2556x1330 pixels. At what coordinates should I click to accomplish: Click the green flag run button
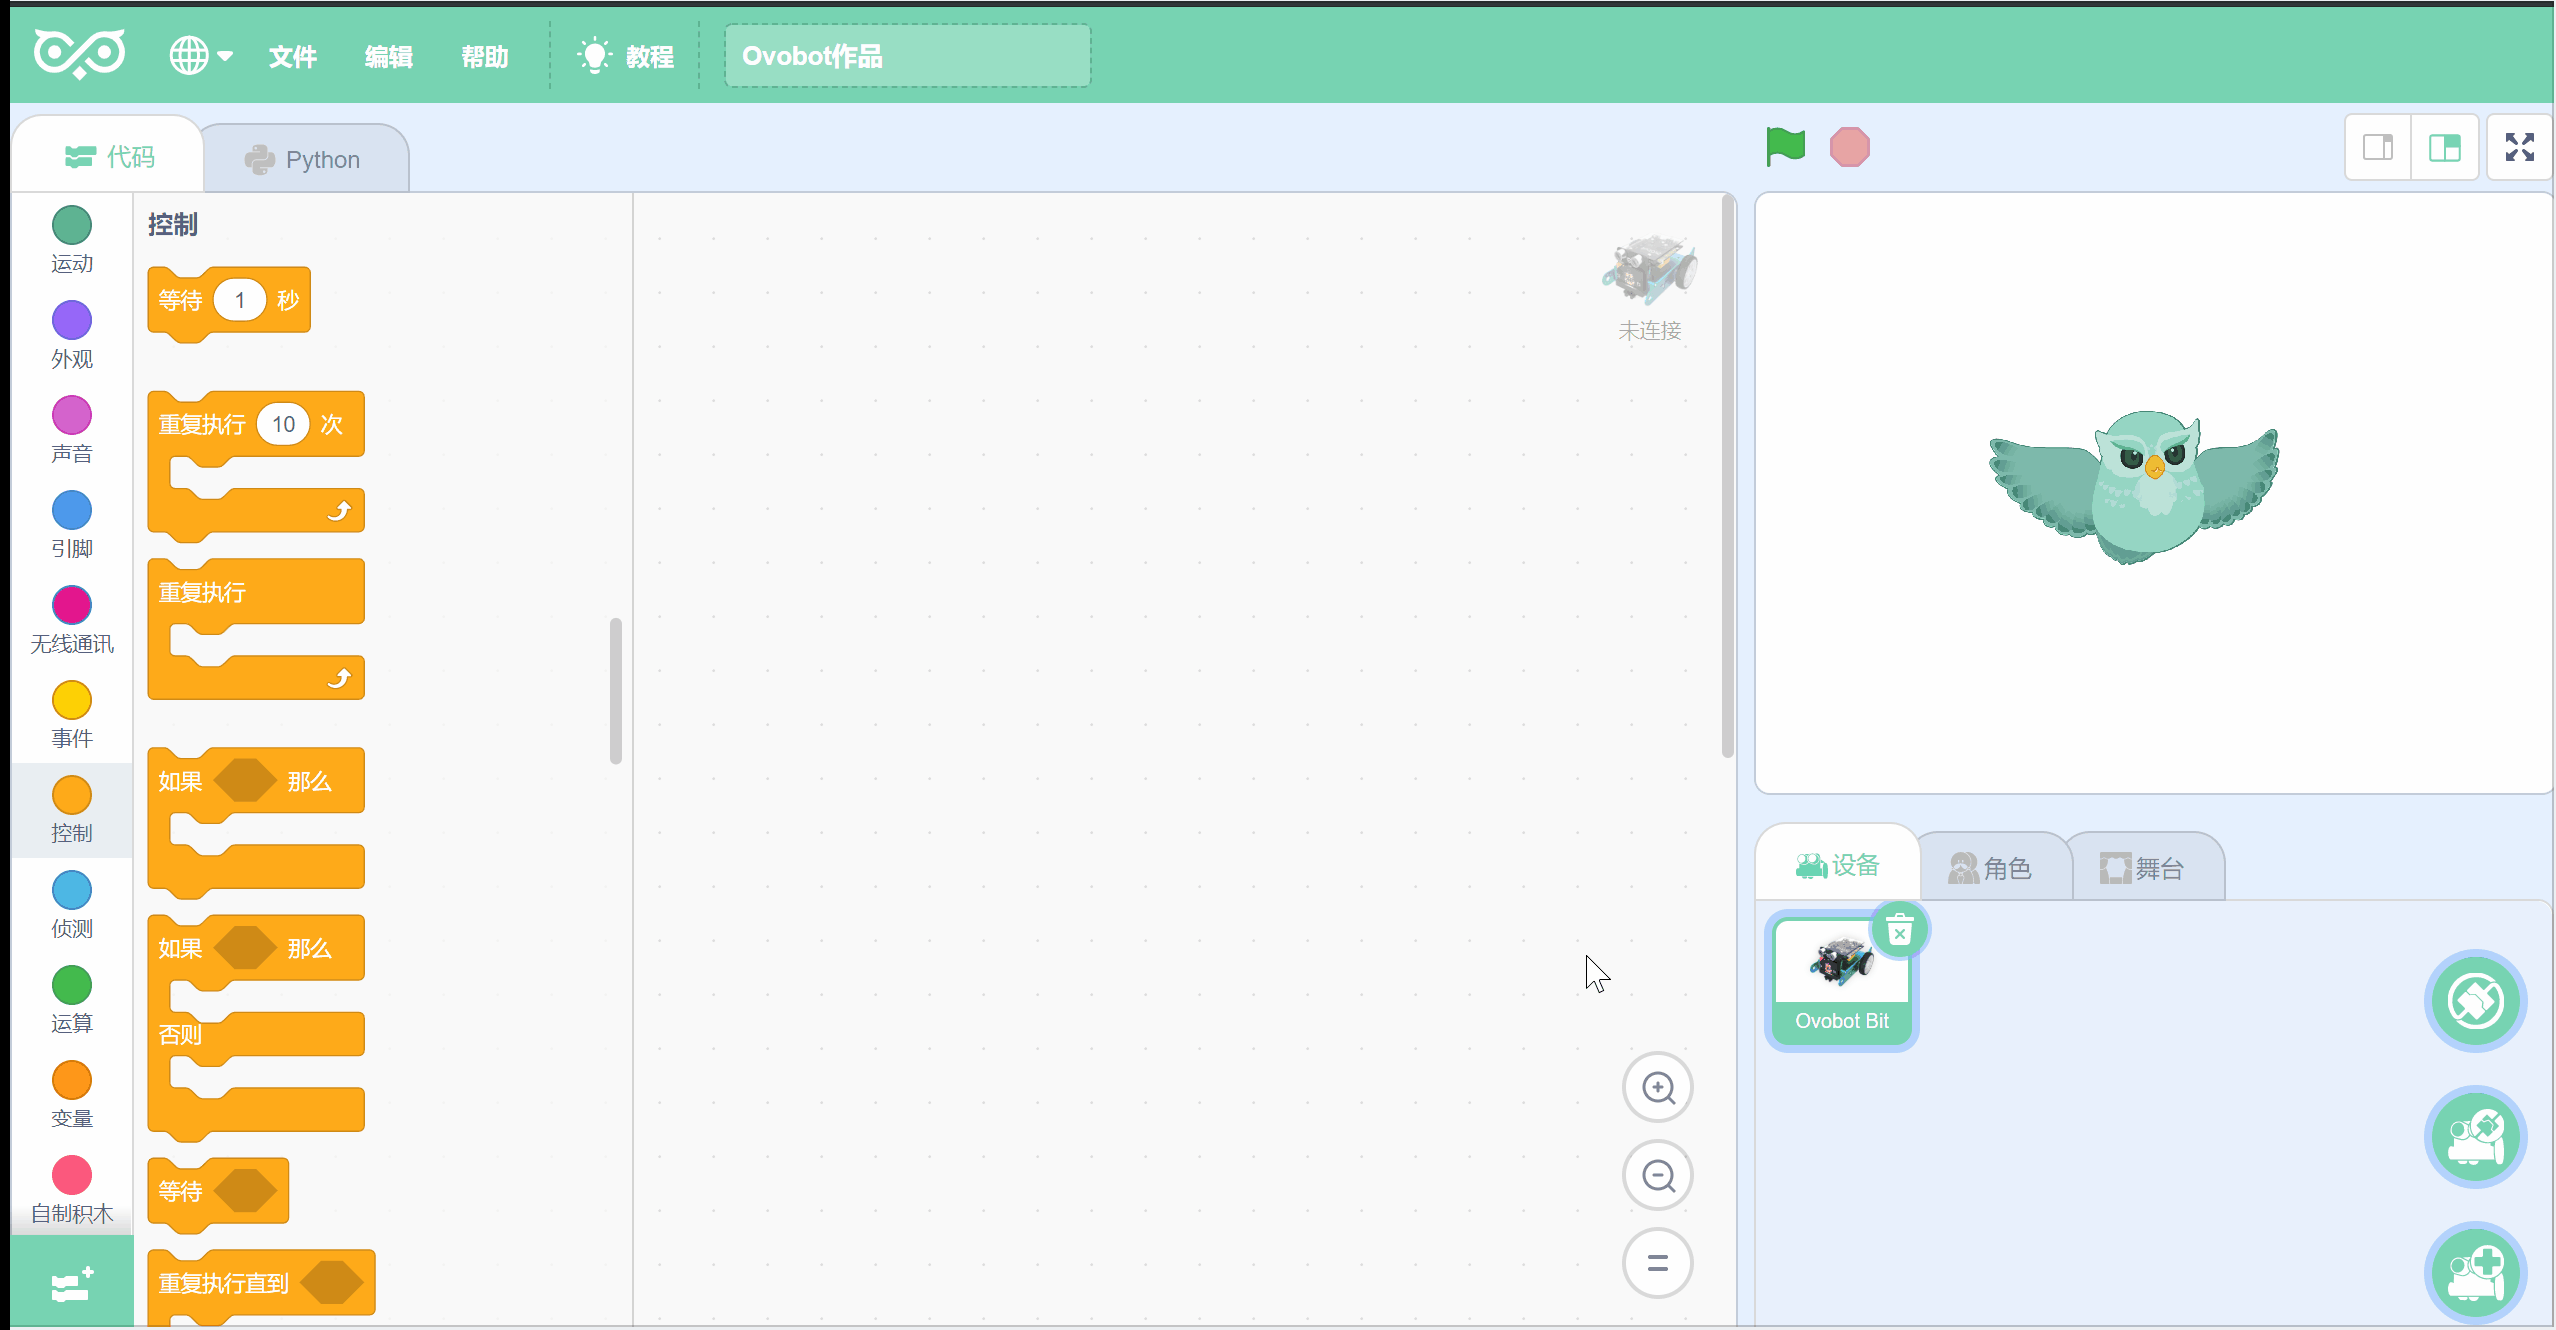coord(1785,147)
